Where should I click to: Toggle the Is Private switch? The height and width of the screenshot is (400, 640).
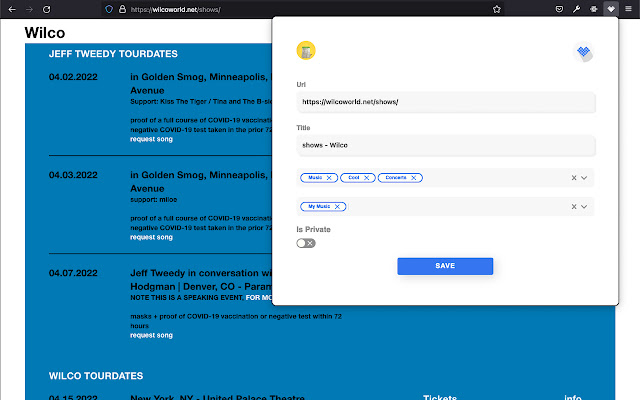(306, 243)
